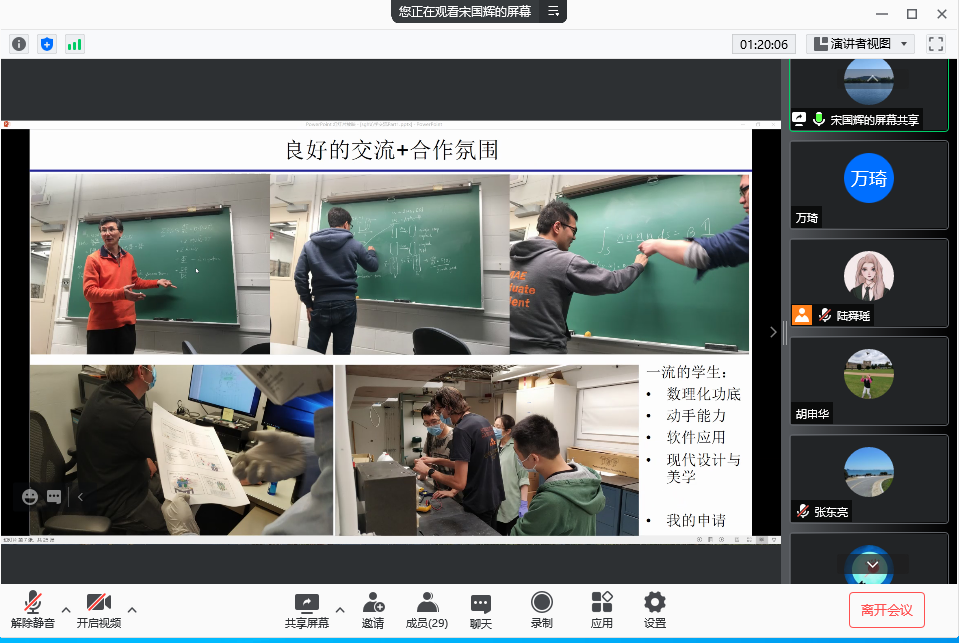Click the red 离开会议 button

pos(886,609)
